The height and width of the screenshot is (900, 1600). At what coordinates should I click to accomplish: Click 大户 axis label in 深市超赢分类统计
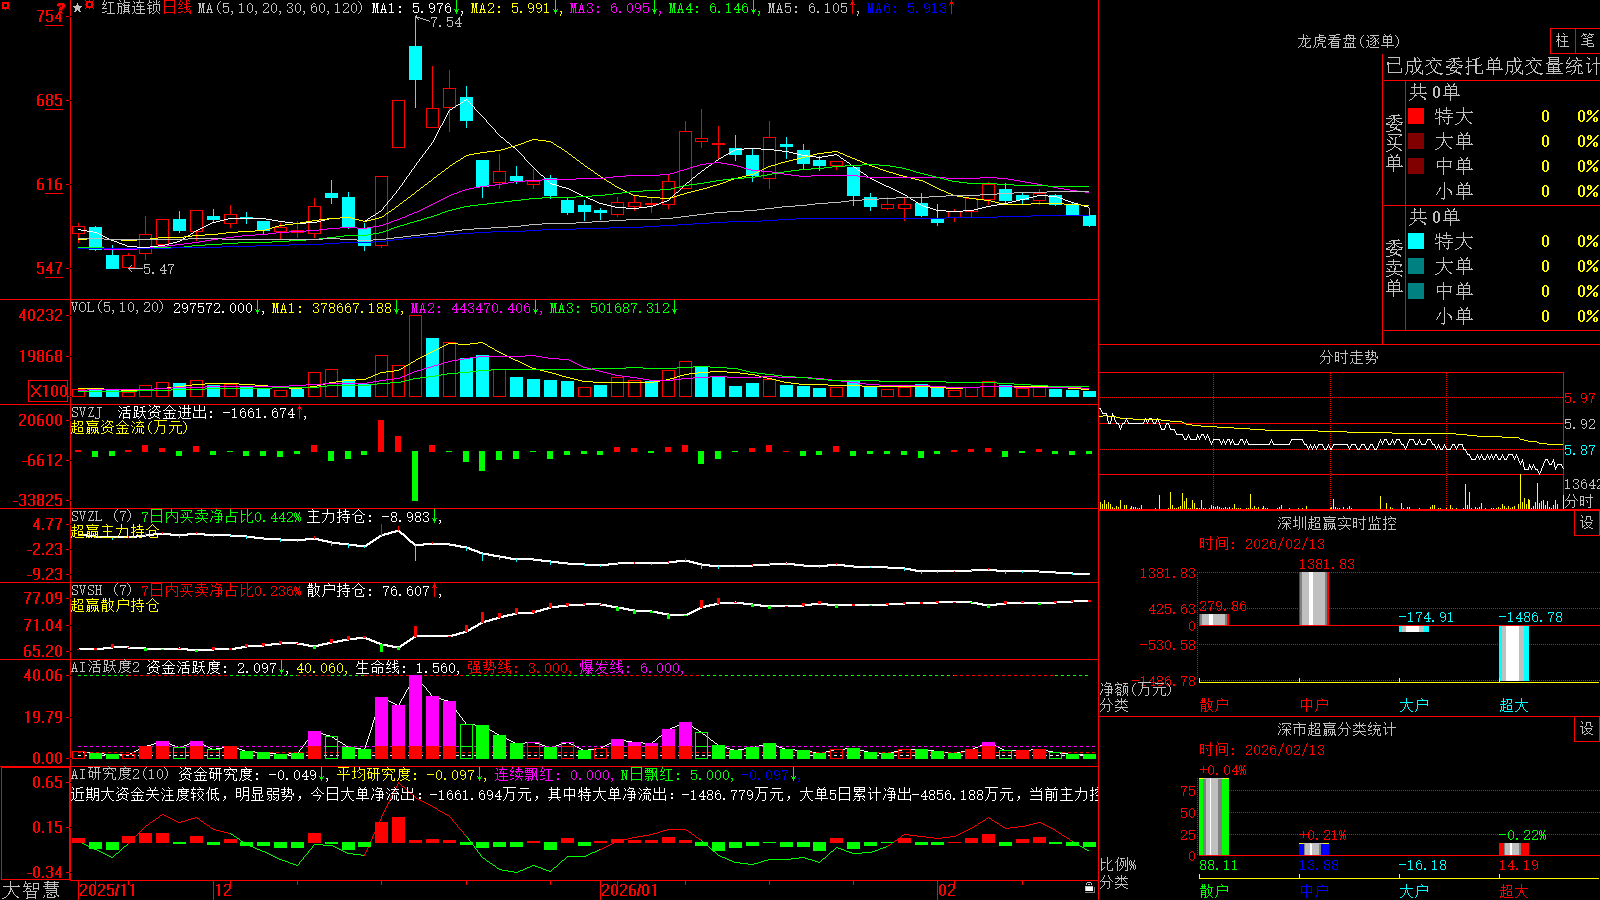pos(1414,891)
